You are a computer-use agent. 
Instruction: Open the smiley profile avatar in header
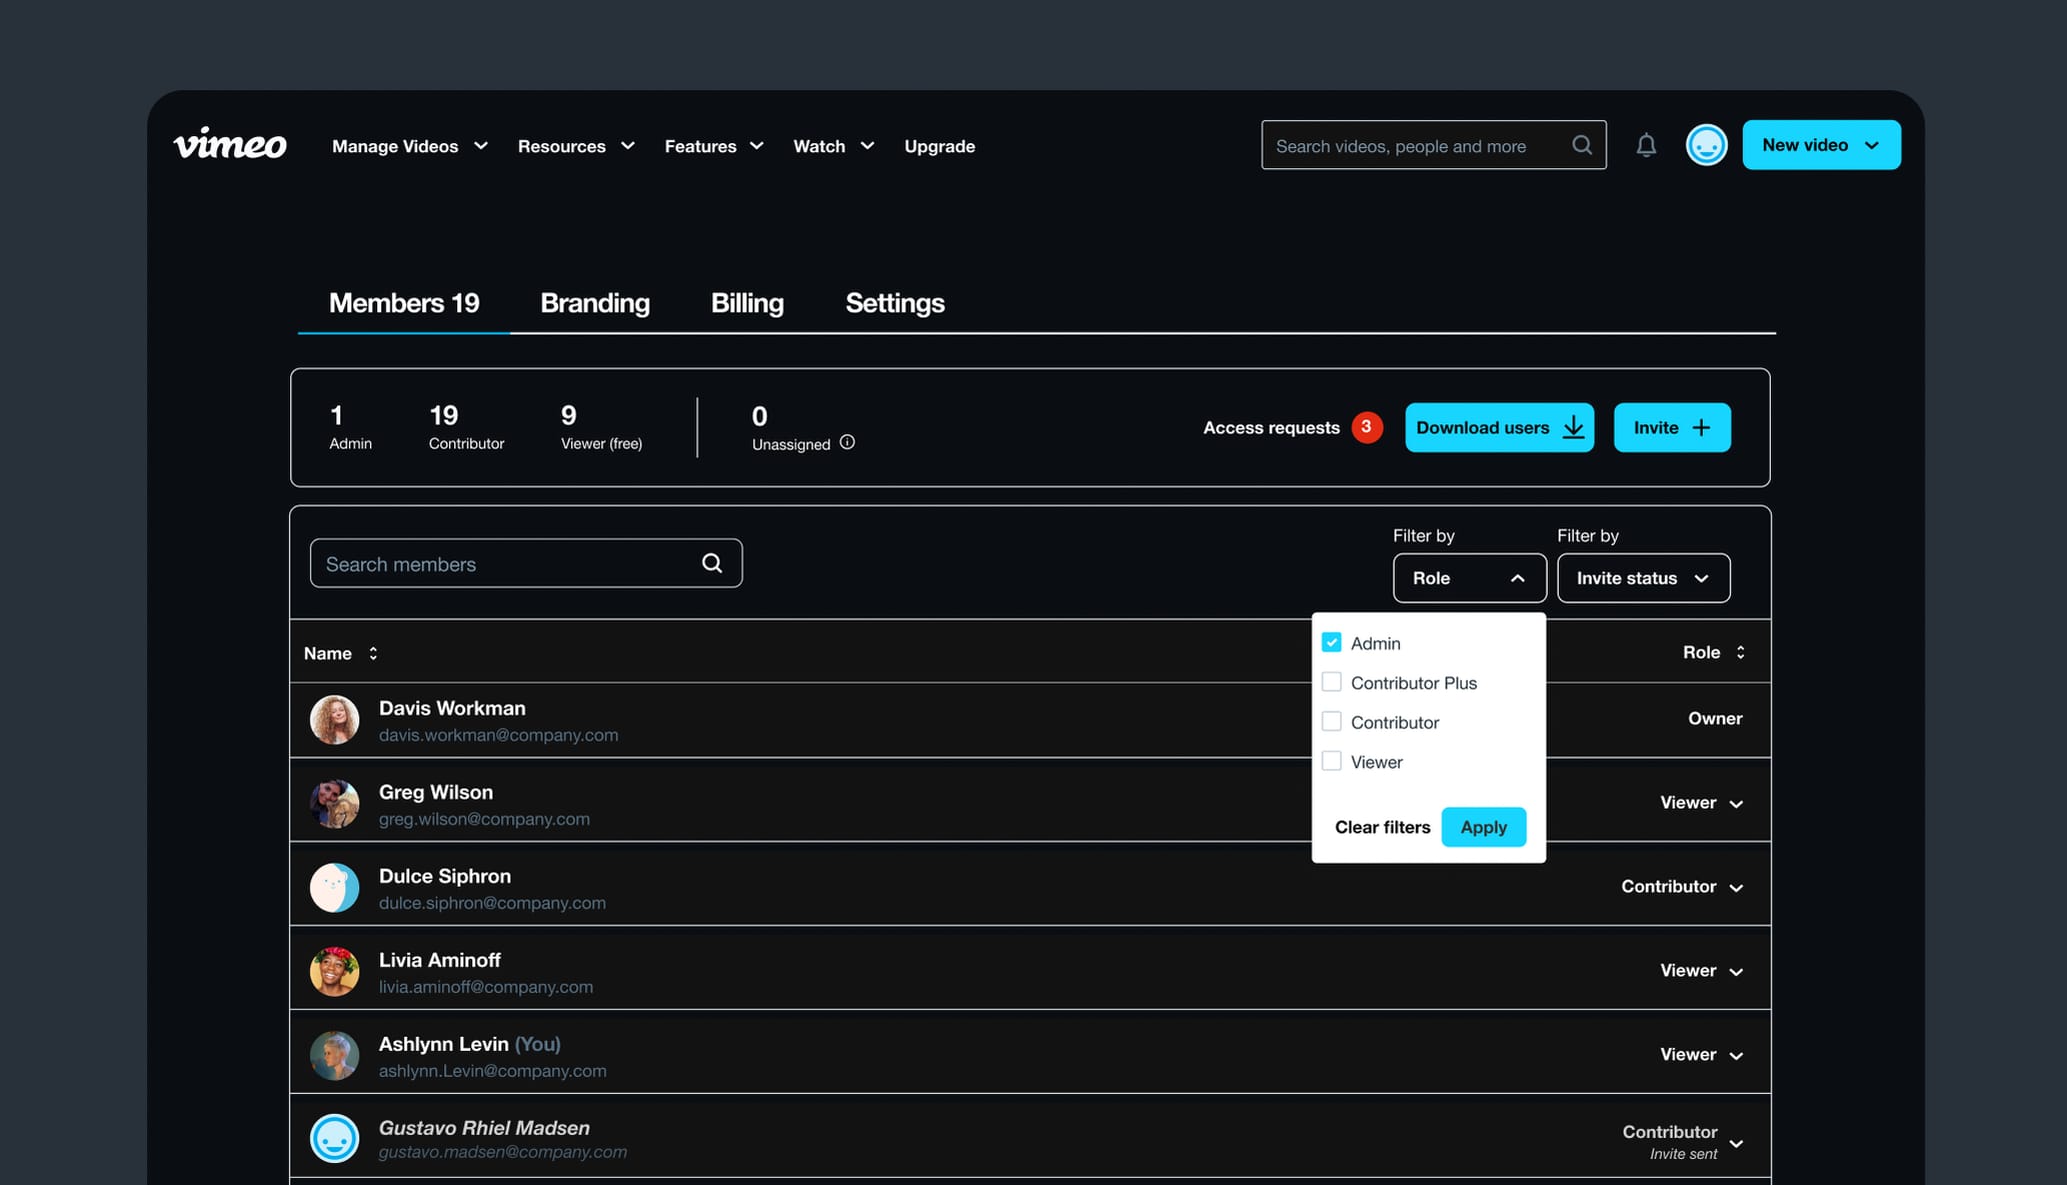[1706, 145]
